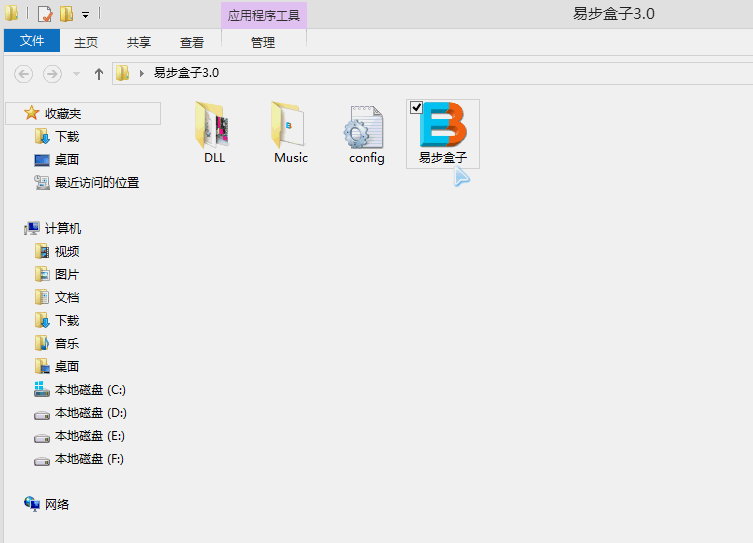Click the 本地磁盘 (D:) drive icon

(x=42, y=415)
